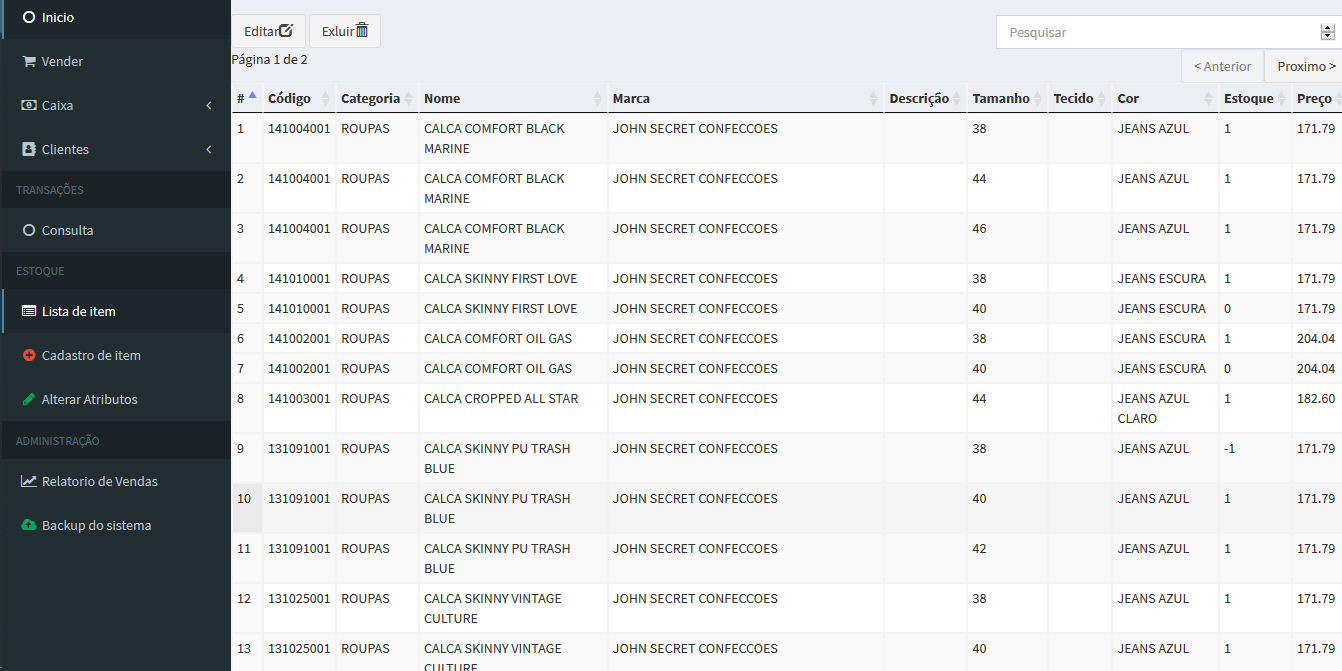The image size is (1342, 671).
Task: Click code 131025001 in row 12
Action: click(299, 598)
